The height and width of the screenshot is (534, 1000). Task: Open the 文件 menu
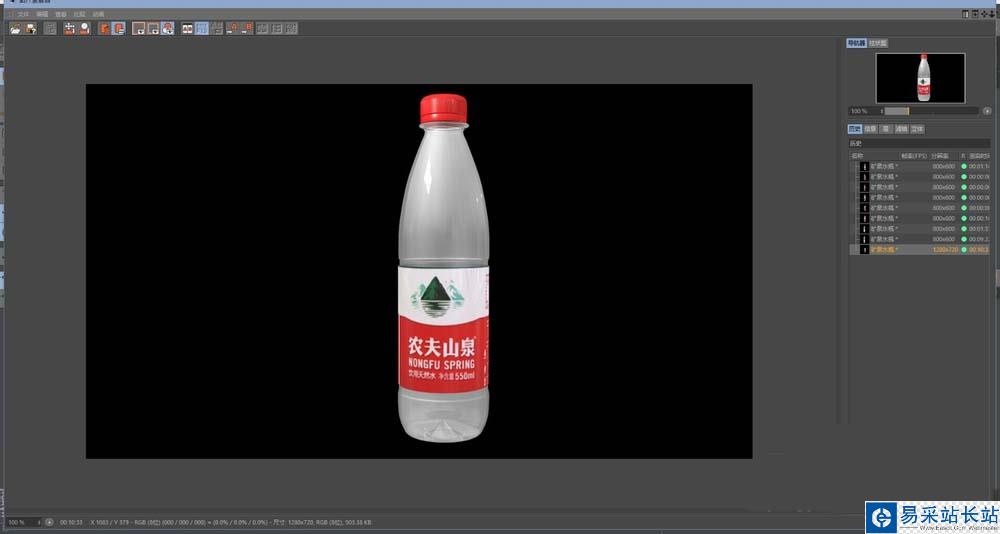click(24, 14)
